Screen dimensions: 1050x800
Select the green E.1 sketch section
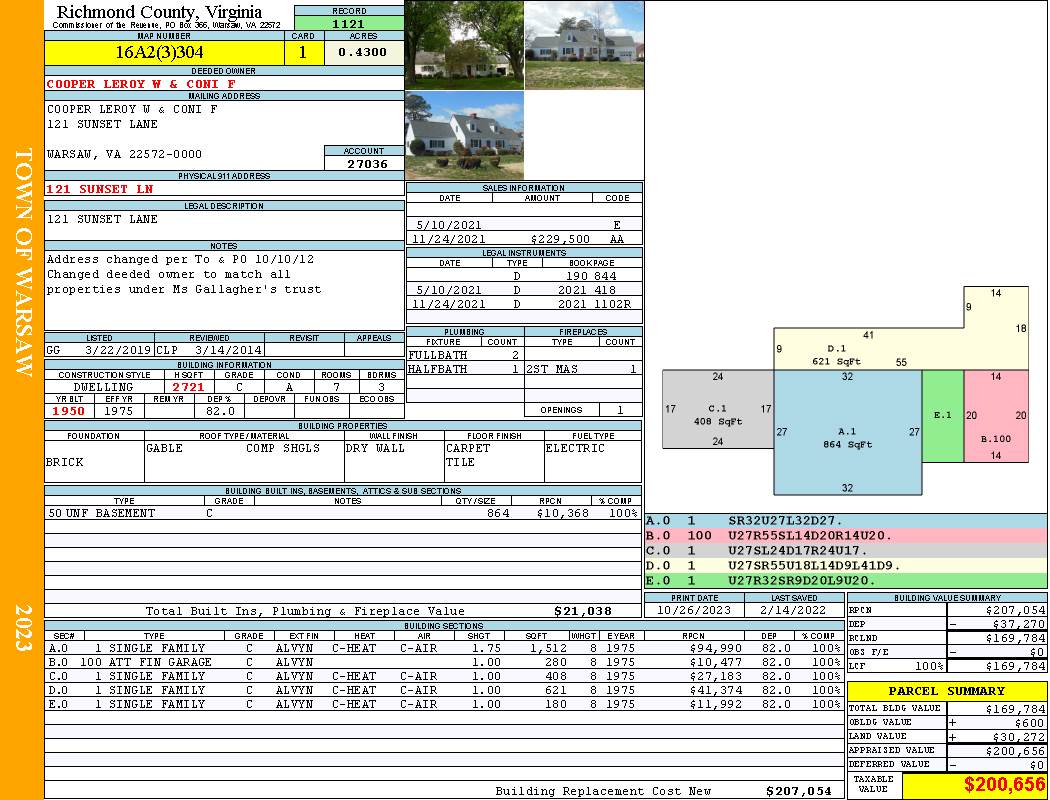[942, 415]
